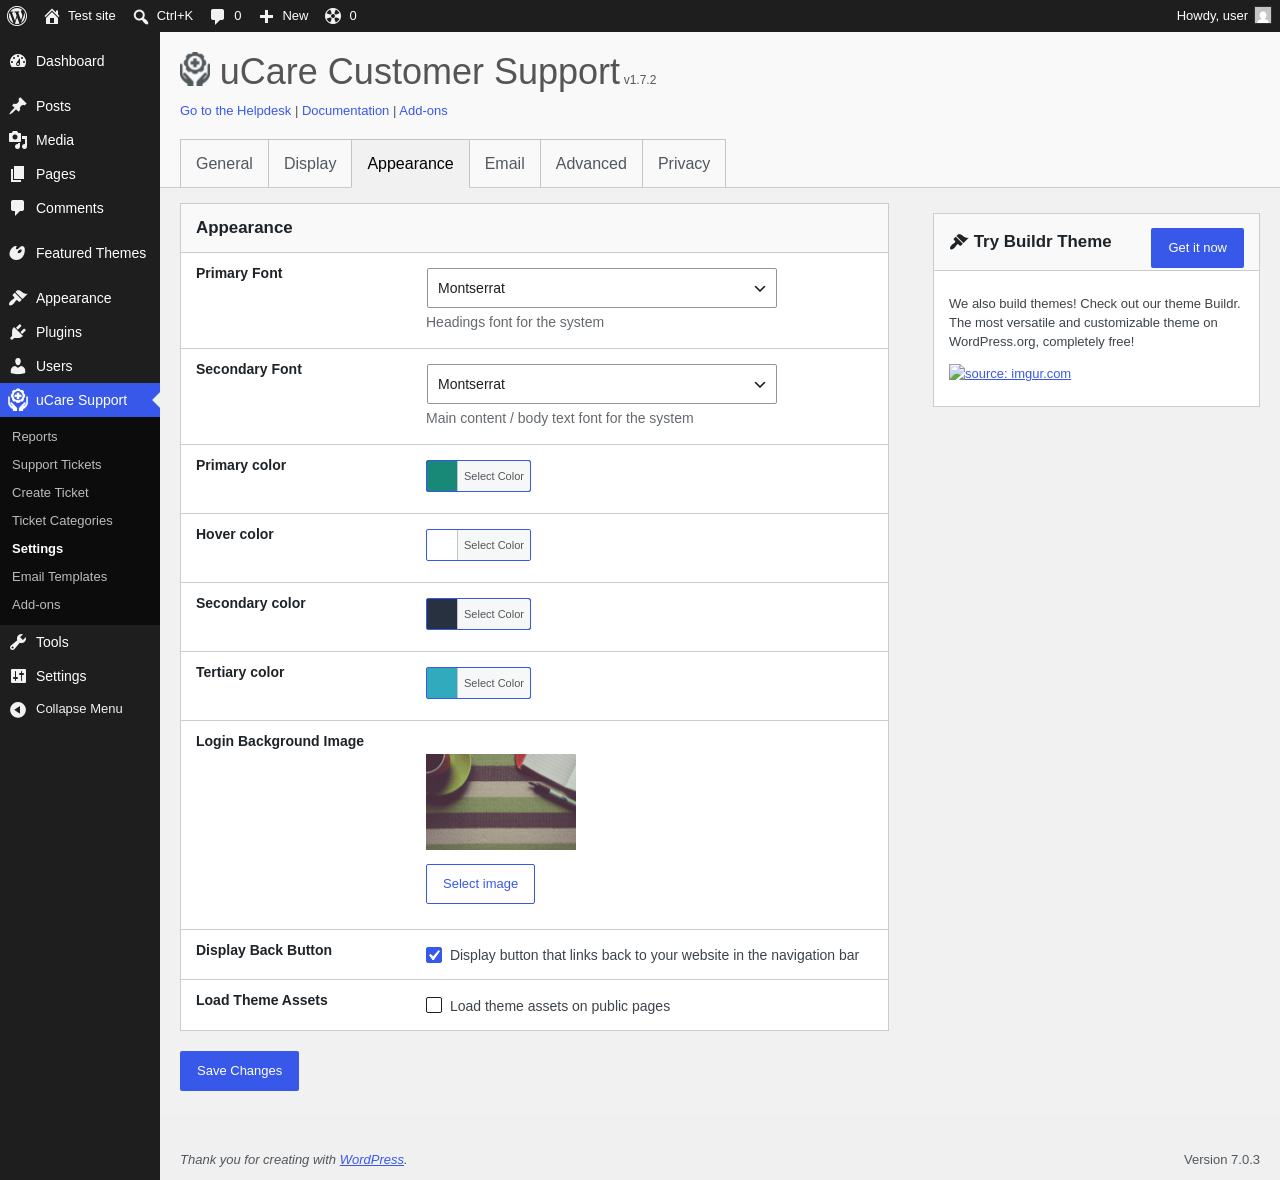Open the Add-ons link under the title
This screenshot has height=1180, width=1280.
pos(423,111)
